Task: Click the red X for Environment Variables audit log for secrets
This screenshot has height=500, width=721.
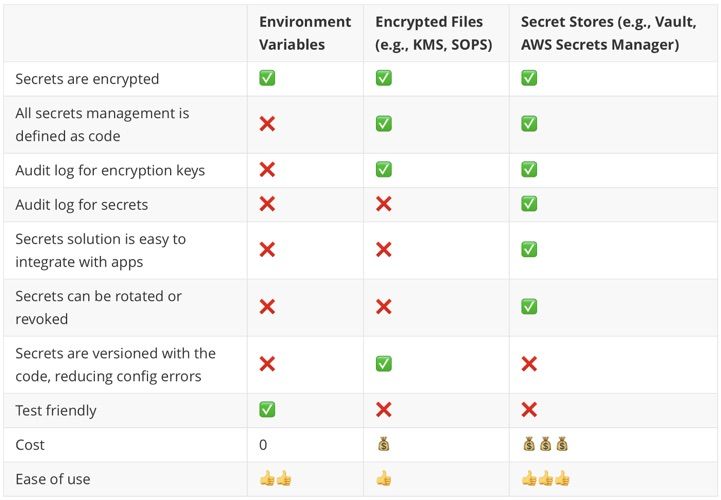Action: pyautogui.click(x=267, y=204)
